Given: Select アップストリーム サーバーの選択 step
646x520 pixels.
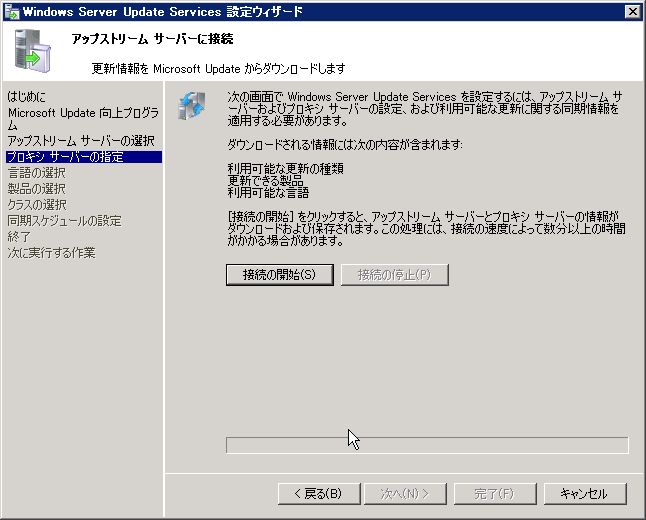Looking at the screenshot, I should click(81, 141).
